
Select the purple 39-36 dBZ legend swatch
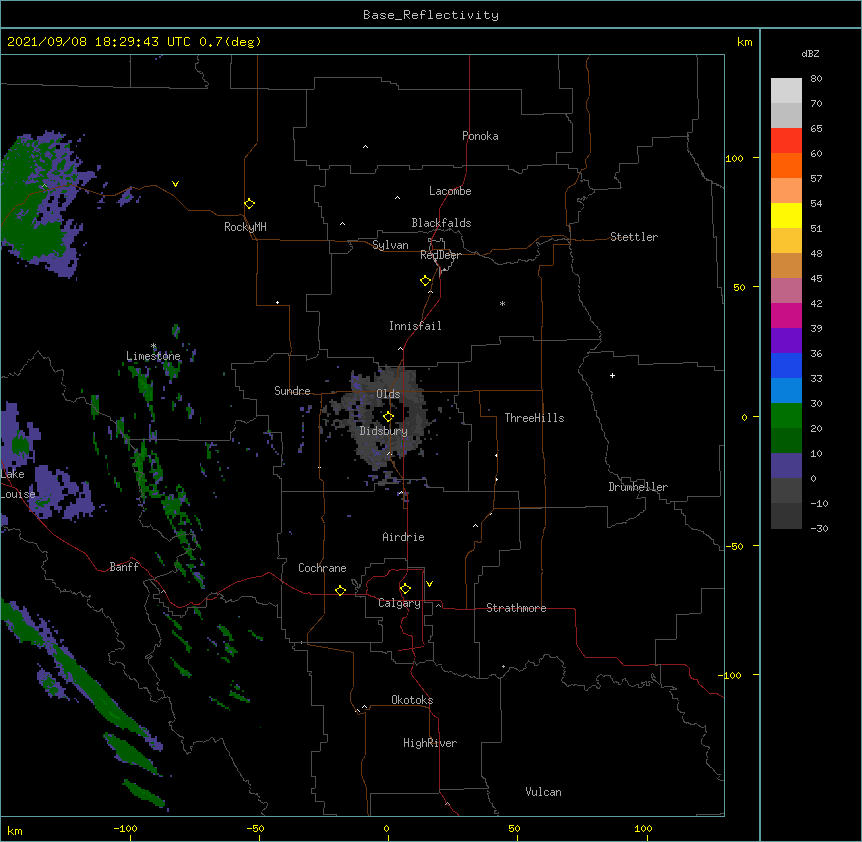coord(786,340)
